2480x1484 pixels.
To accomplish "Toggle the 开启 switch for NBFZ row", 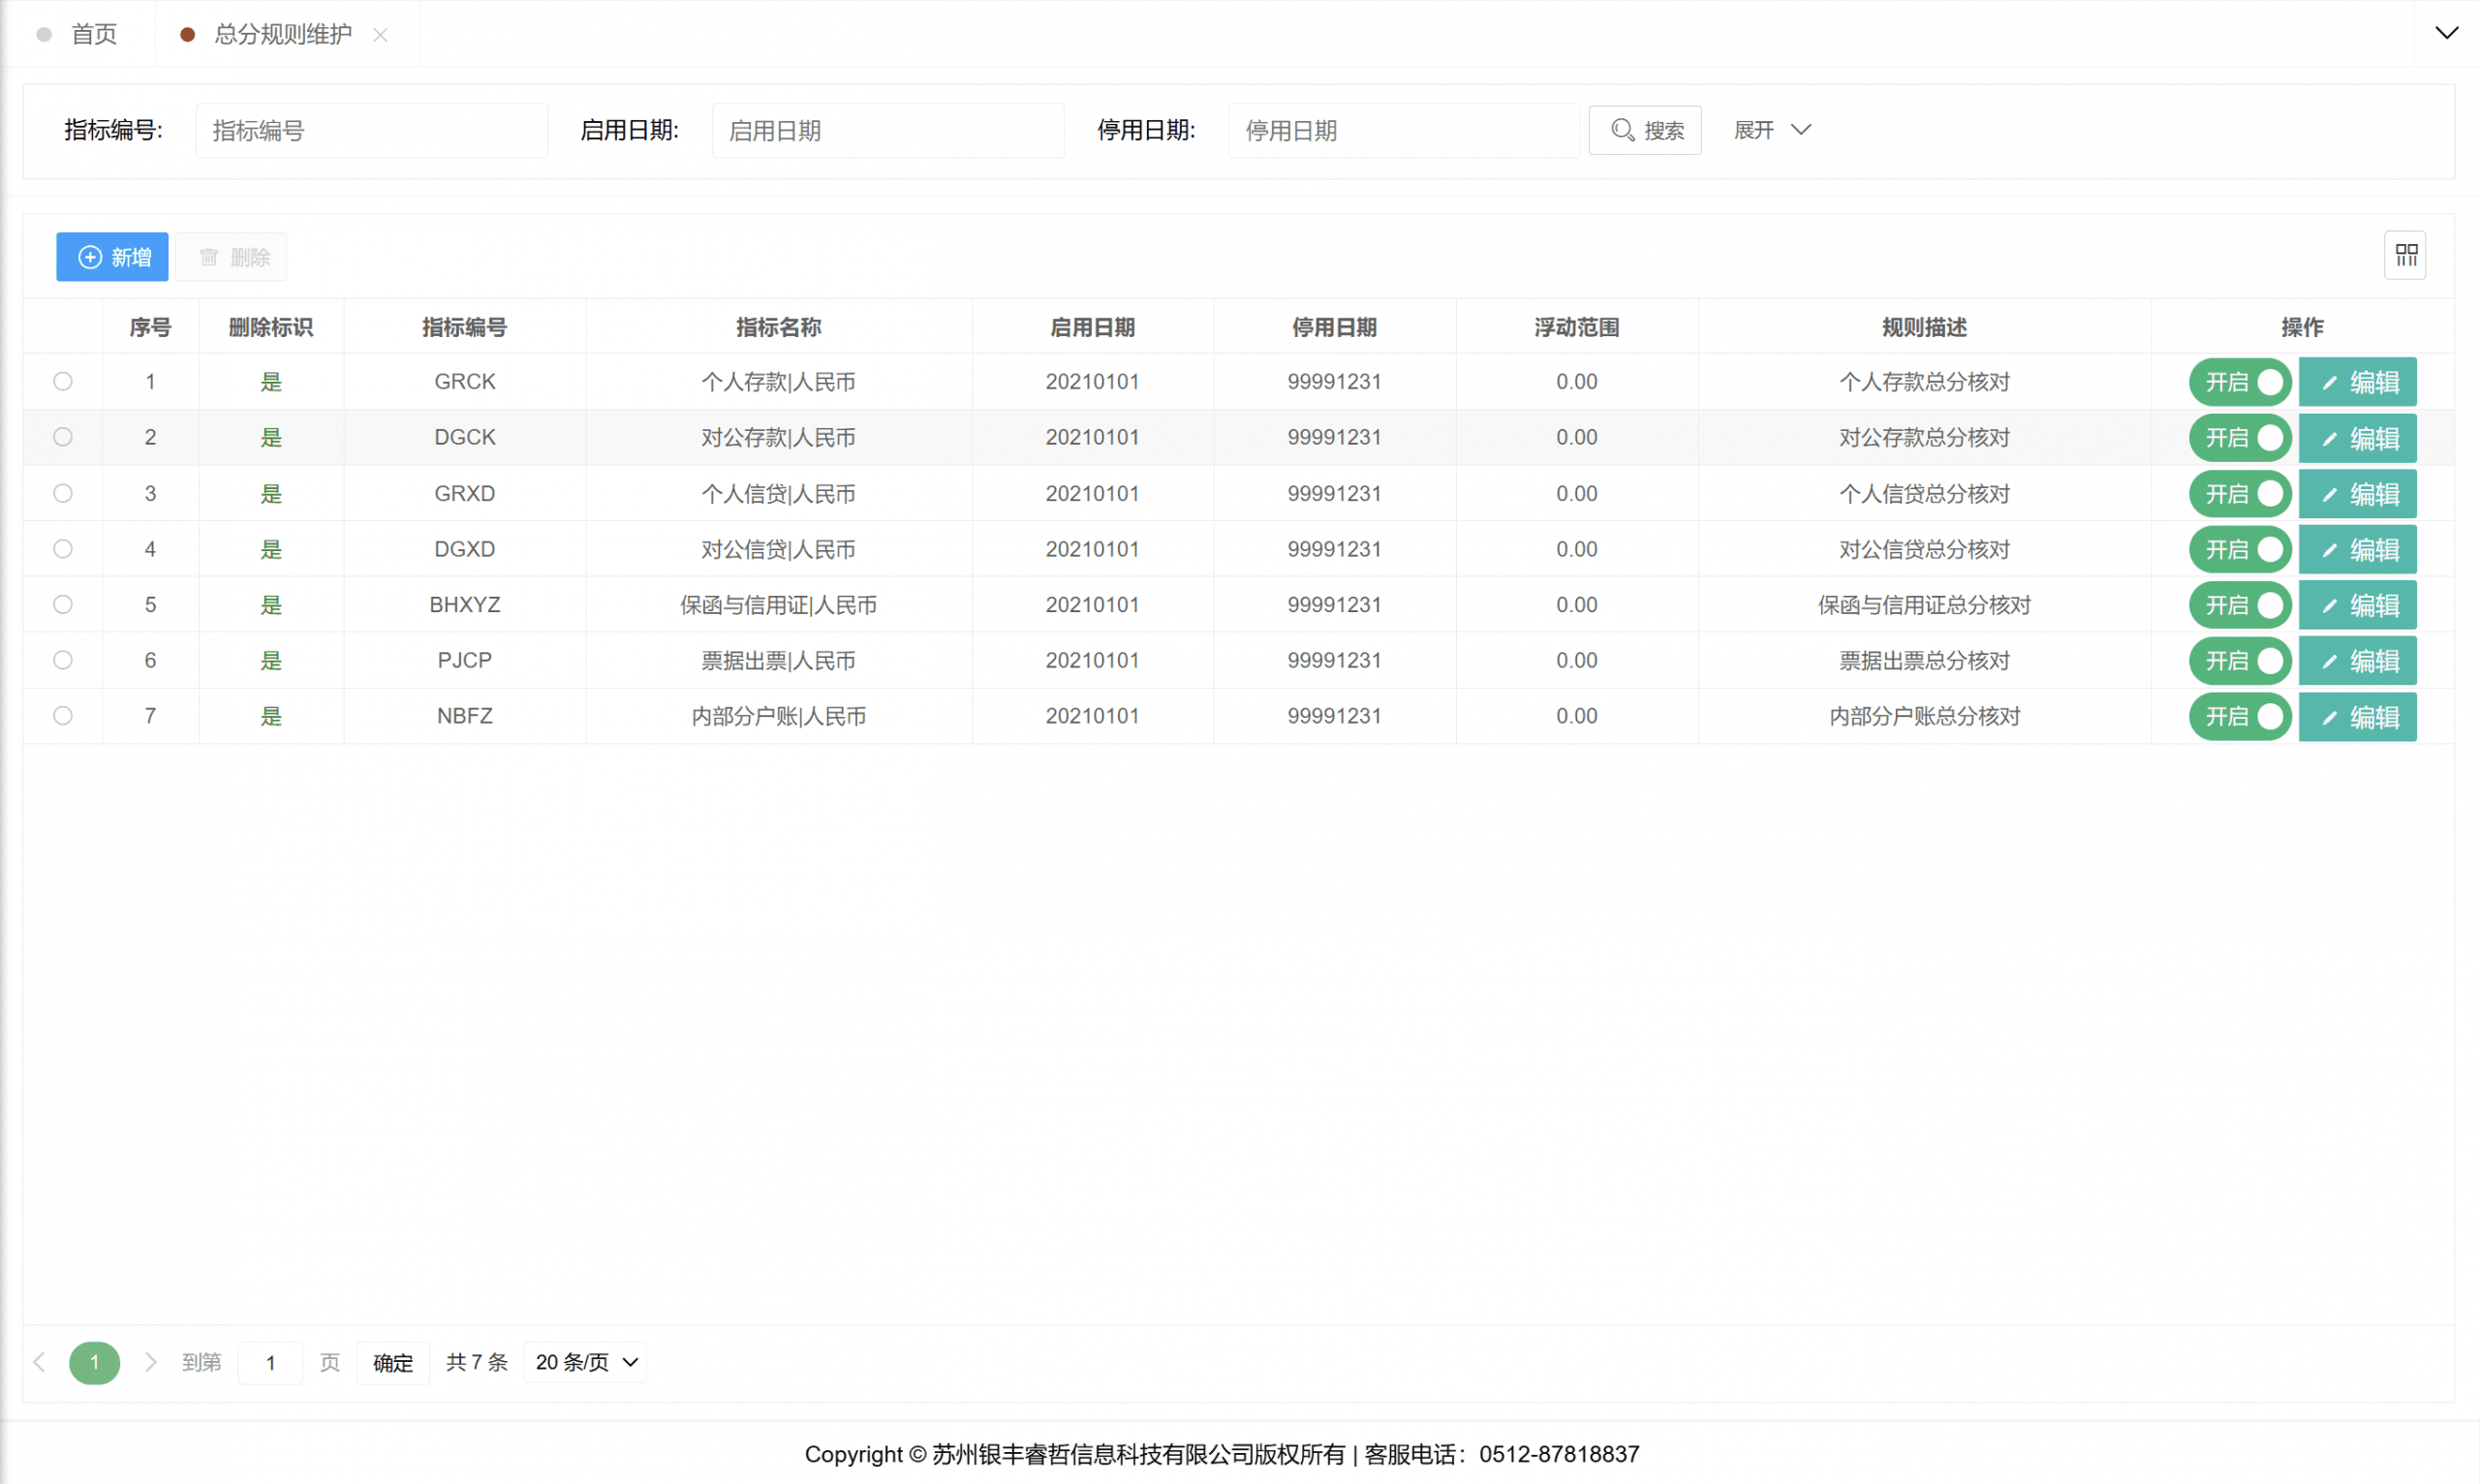I will (2240, 716).
